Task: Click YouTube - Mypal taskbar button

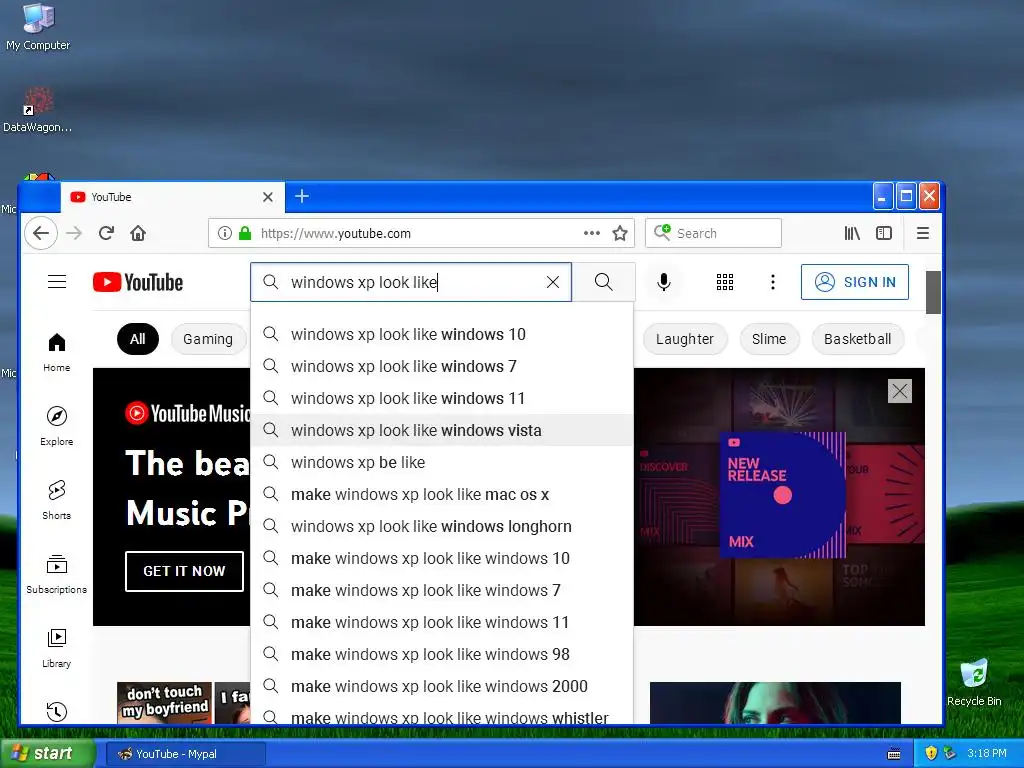Action: click(185, 754)
